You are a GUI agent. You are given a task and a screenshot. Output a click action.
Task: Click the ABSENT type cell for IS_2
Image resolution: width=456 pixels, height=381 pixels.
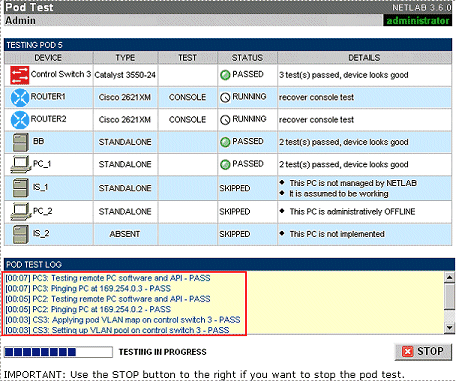tap(125, 234)
